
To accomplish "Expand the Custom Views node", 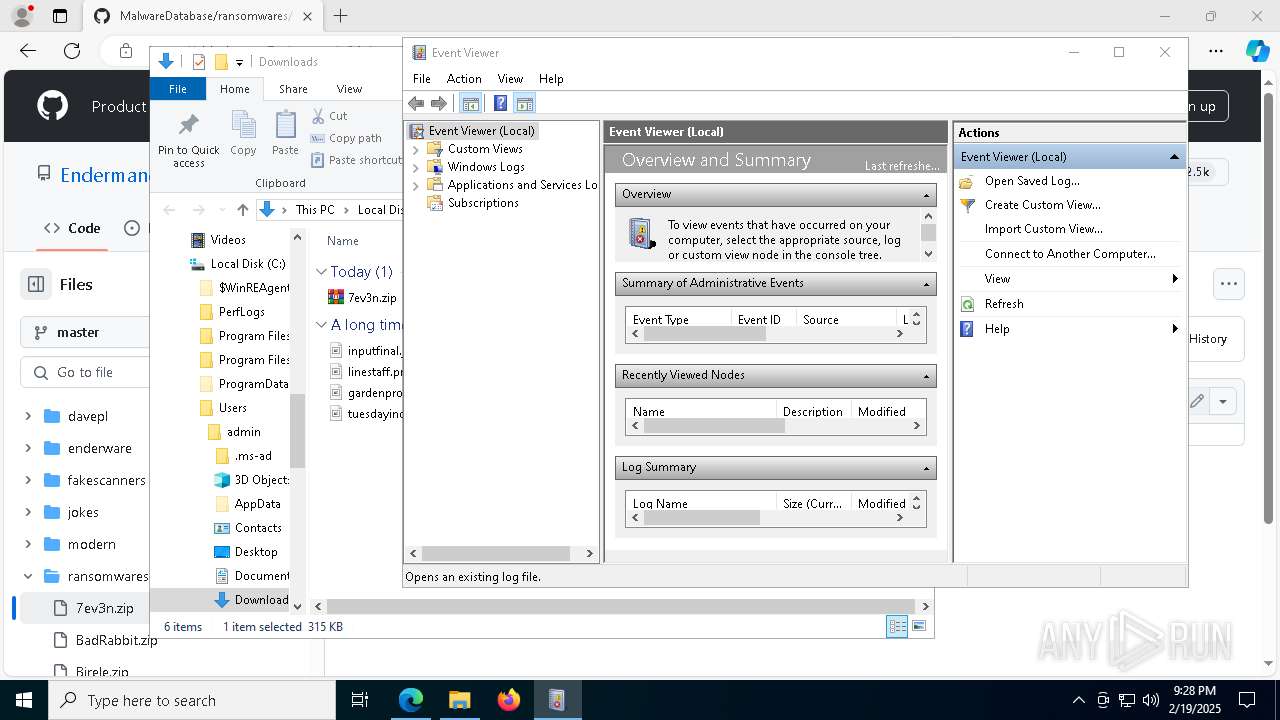I will point(416,149).
